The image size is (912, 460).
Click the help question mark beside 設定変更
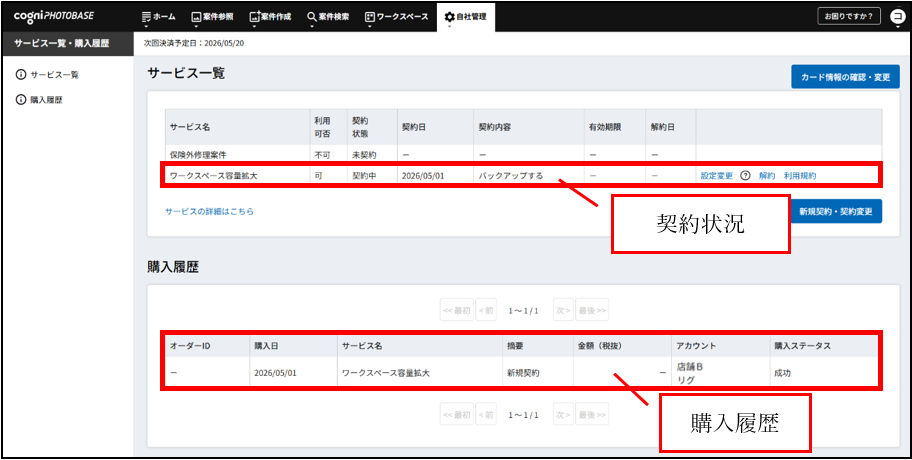pyautogui.click(x=745, y=176)
